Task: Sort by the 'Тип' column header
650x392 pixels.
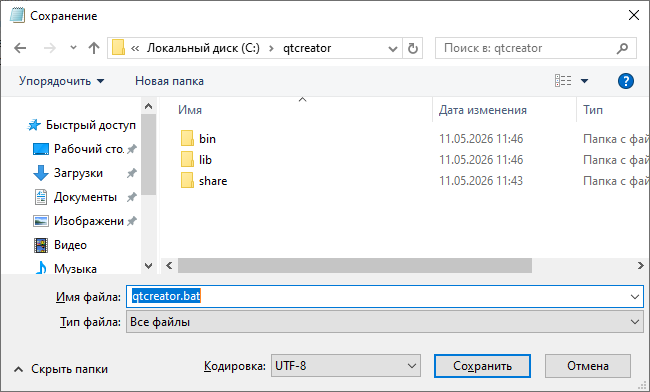Action: click(593, 110)
